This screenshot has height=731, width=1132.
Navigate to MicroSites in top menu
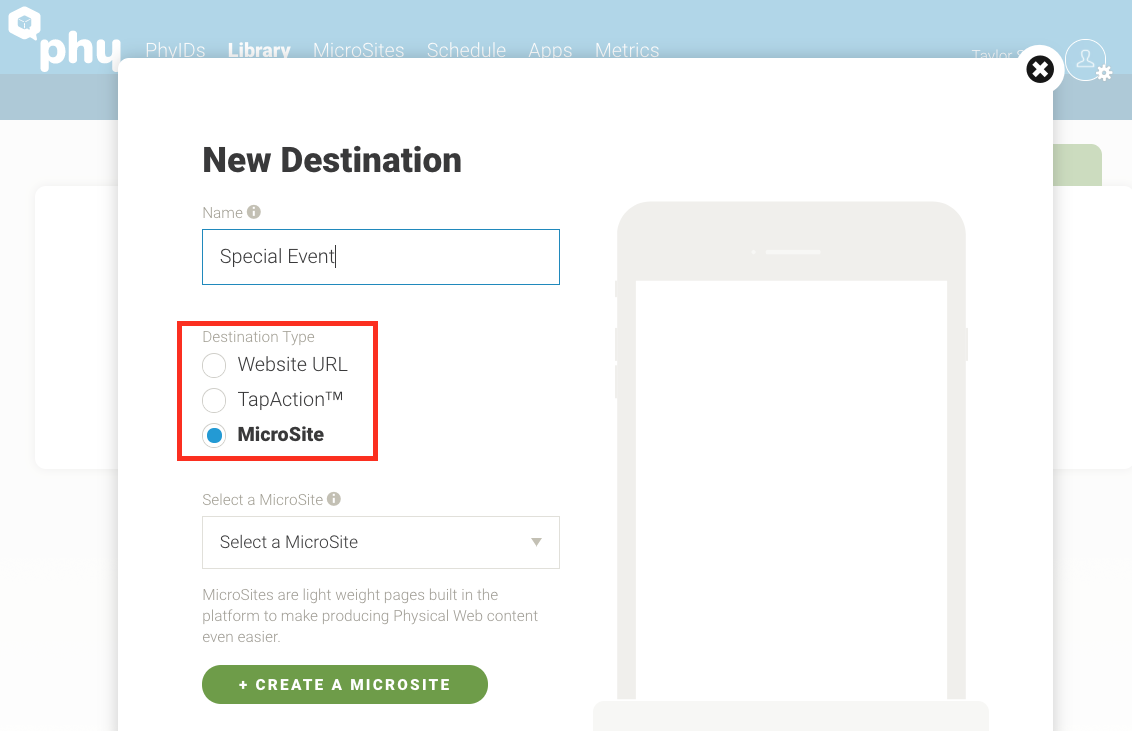358,50
